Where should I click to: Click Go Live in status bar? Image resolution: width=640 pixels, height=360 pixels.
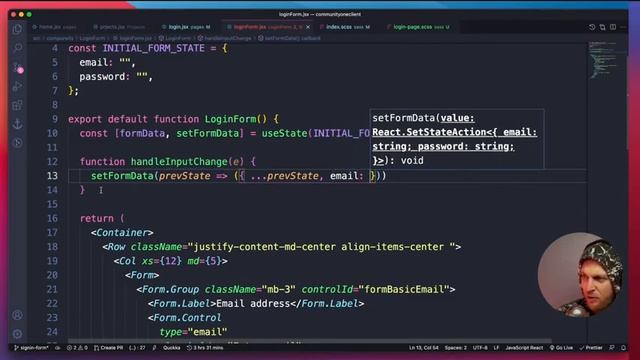coord(561,348)
